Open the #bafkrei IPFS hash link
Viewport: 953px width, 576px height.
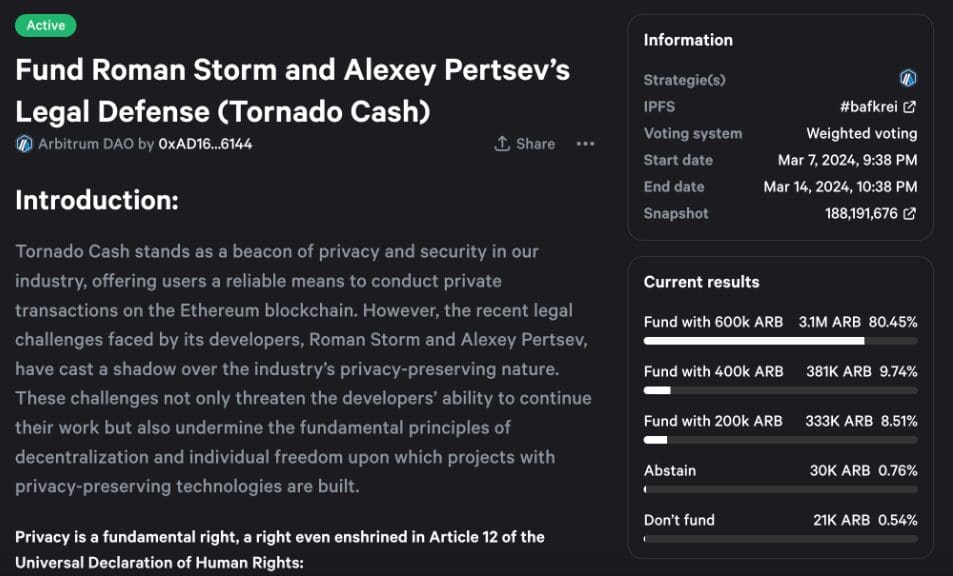873,106
